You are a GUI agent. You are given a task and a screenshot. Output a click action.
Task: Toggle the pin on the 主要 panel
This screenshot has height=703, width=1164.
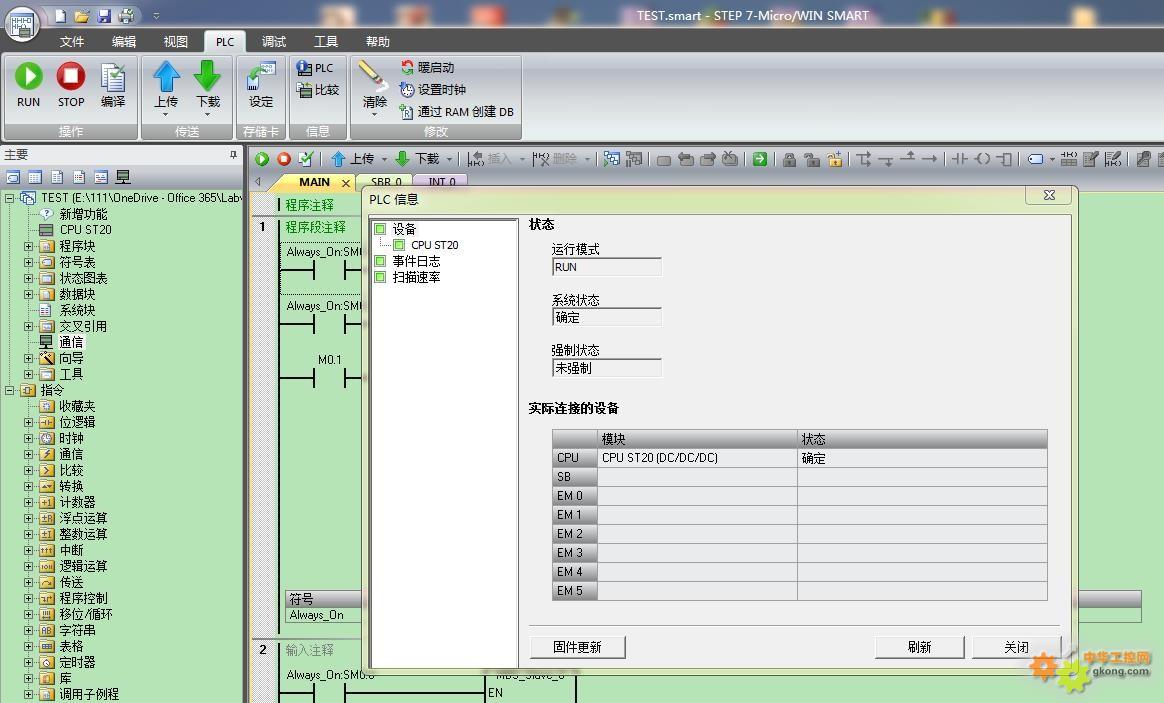pyautogui.click(x=233, y=154)
